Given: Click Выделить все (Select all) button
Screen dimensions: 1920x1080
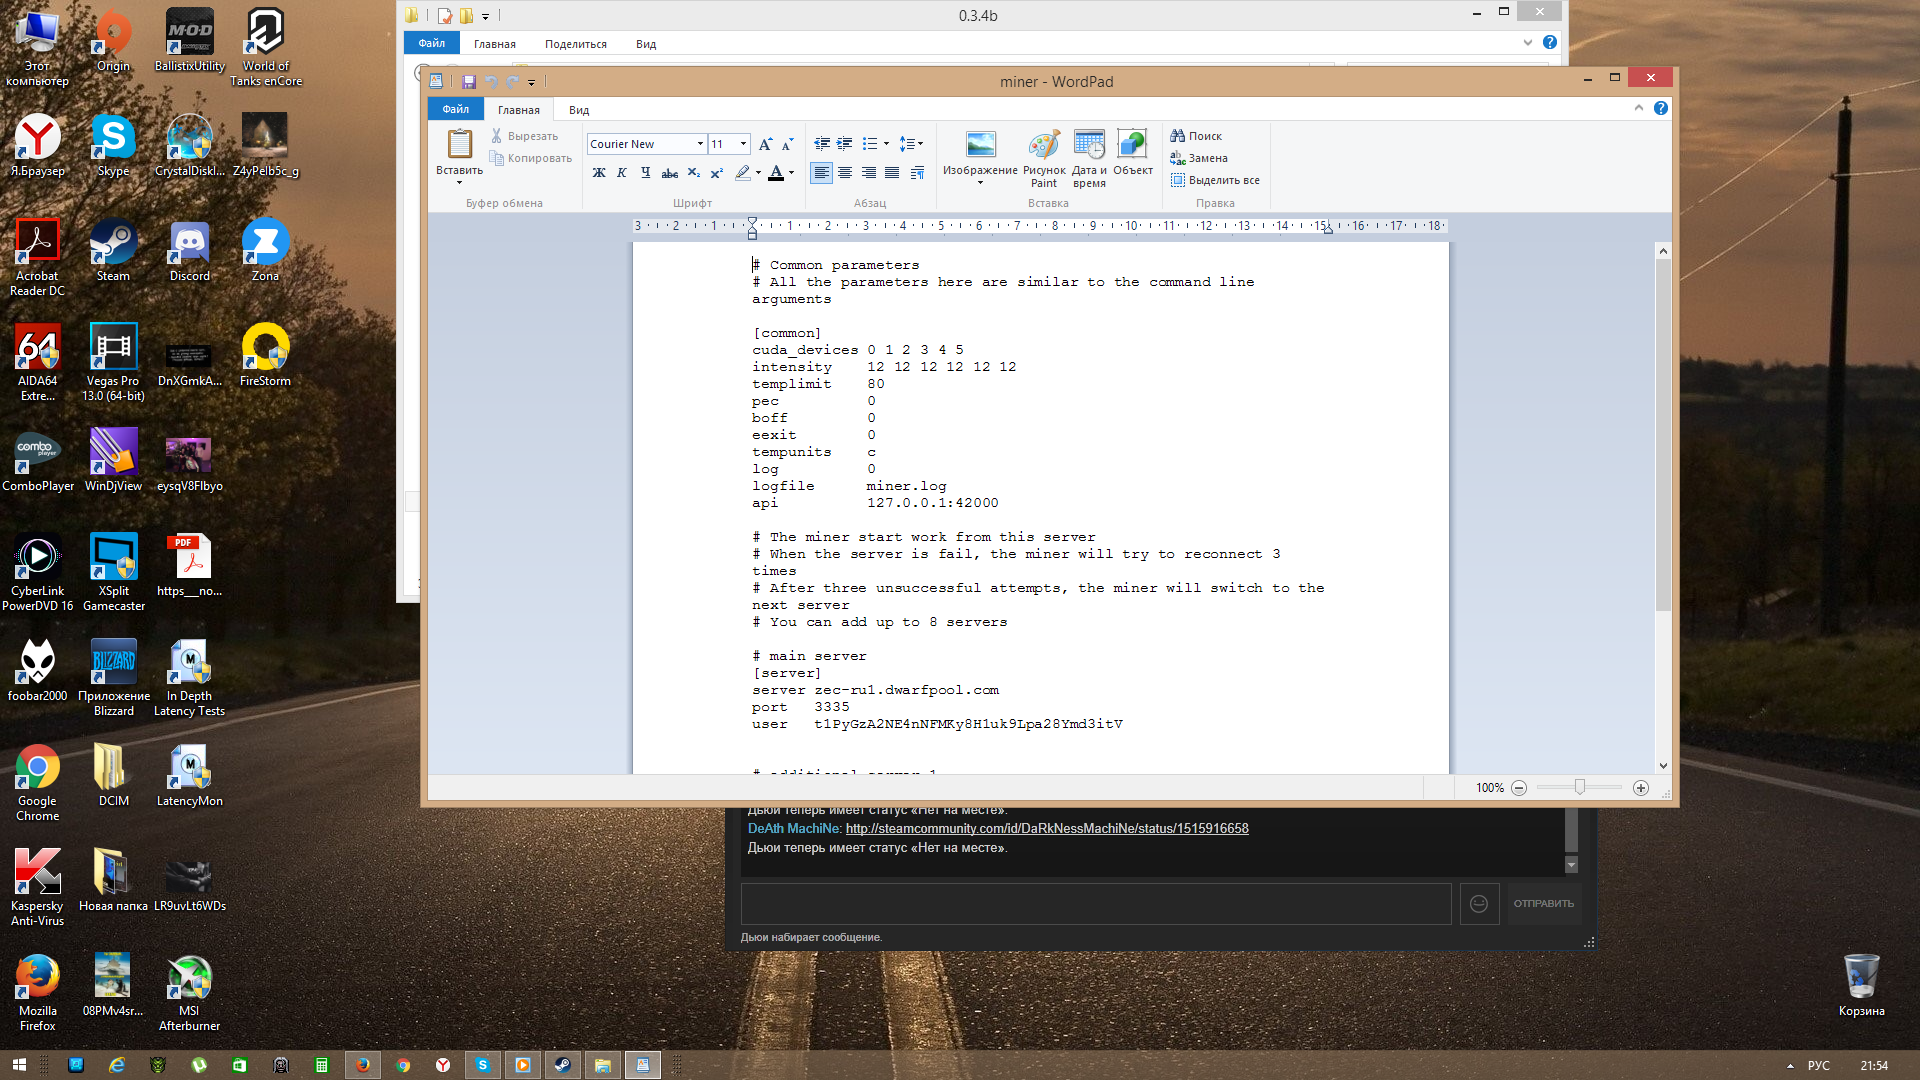Looking at the screenshot, I should coord(1215,180).
